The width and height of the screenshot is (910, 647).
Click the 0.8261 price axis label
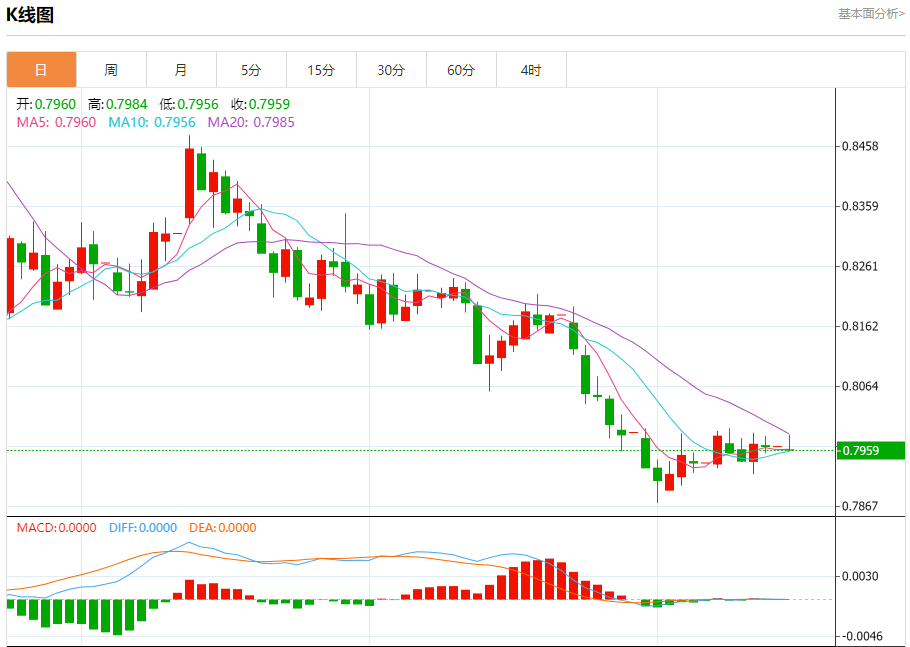(860, 266)
